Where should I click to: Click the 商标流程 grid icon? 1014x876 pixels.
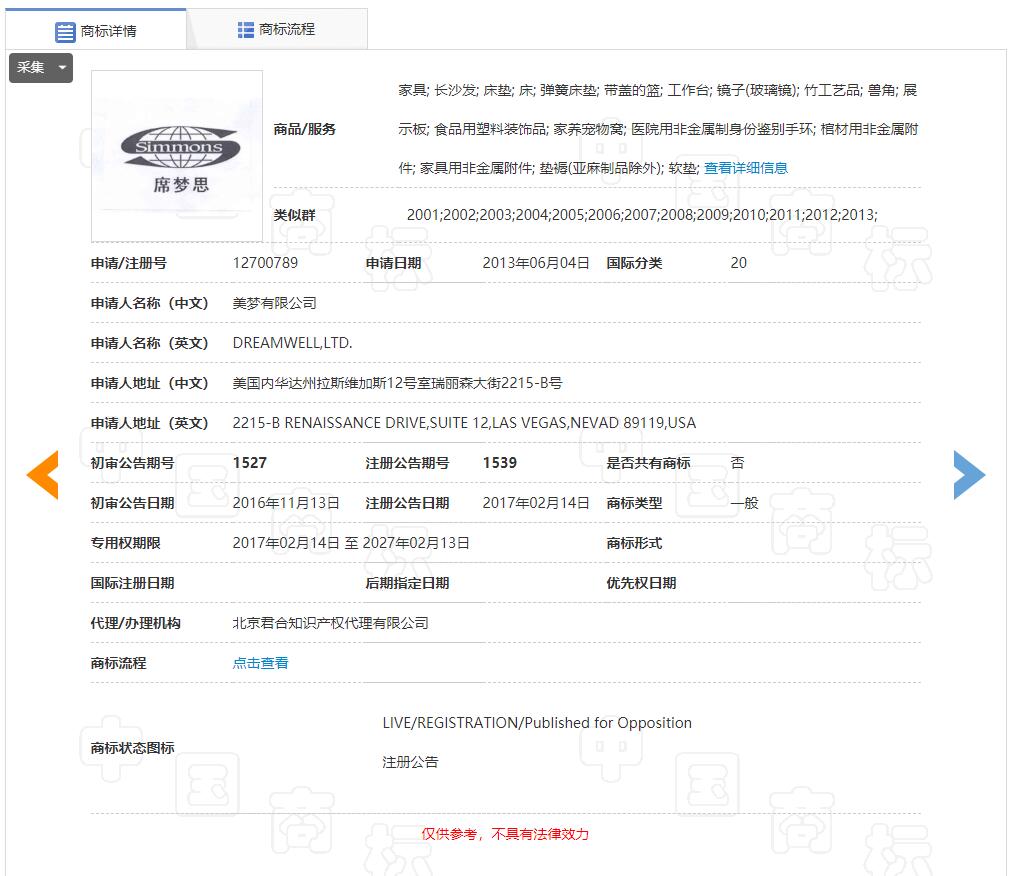(246, 30)
